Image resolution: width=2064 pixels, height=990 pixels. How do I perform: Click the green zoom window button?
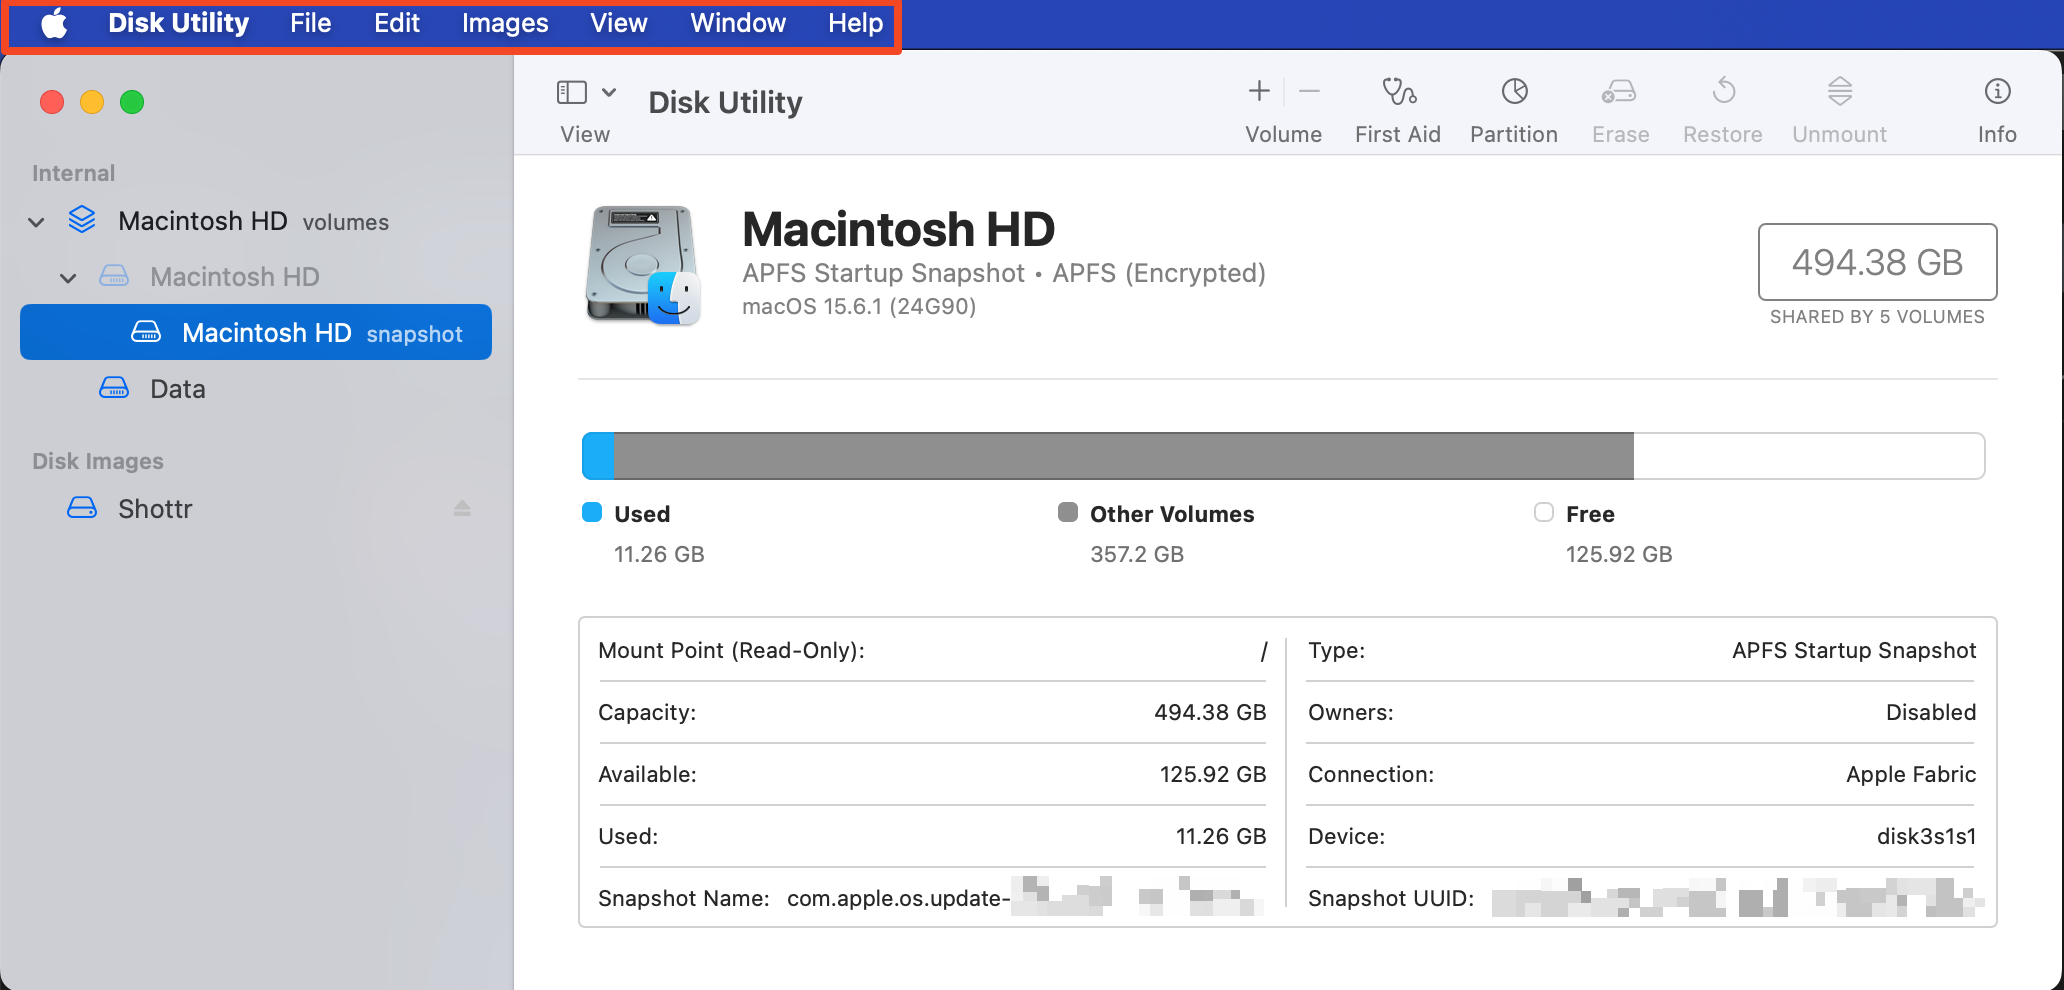132,102
